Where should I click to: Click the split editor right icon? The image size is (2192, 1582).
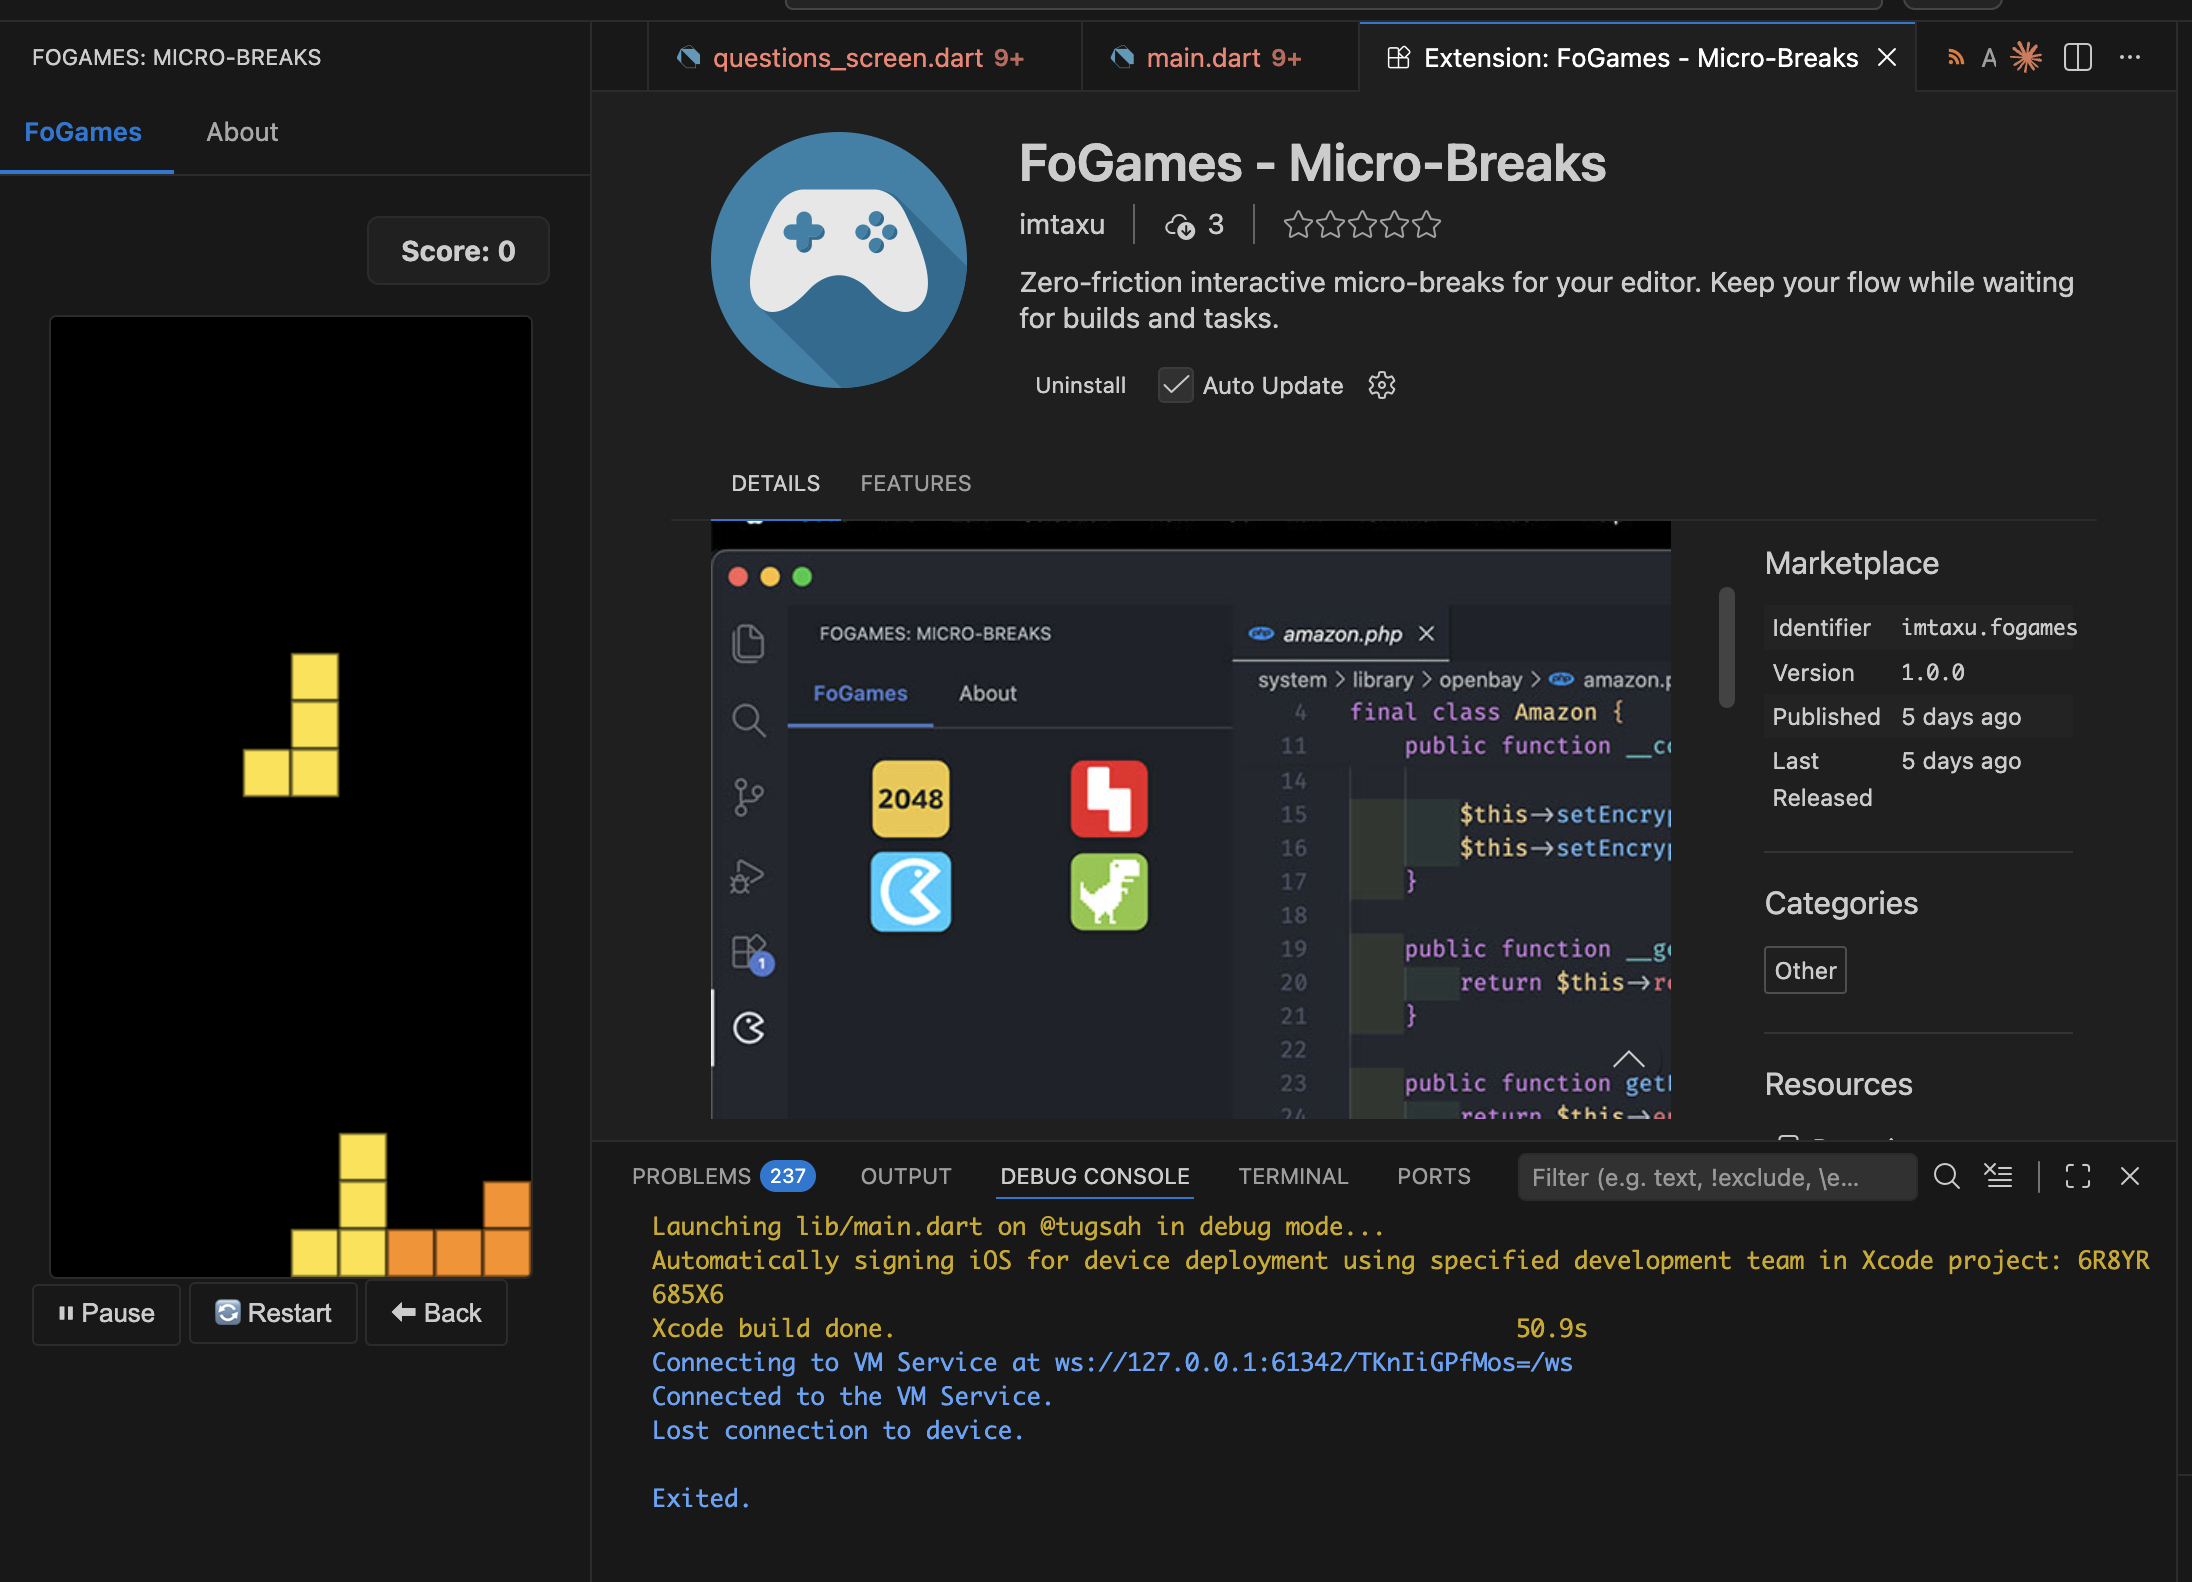pyautogui.click(x=2077, y=58)
